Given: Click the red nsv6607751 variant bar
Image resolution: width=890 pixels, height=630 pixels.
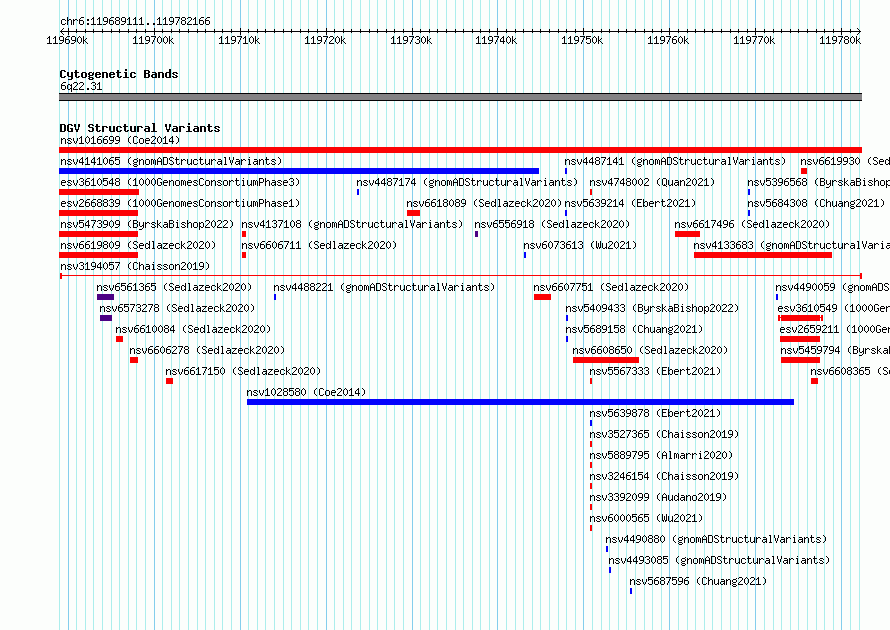Looking at the screenshot, I should pos(542,297).
